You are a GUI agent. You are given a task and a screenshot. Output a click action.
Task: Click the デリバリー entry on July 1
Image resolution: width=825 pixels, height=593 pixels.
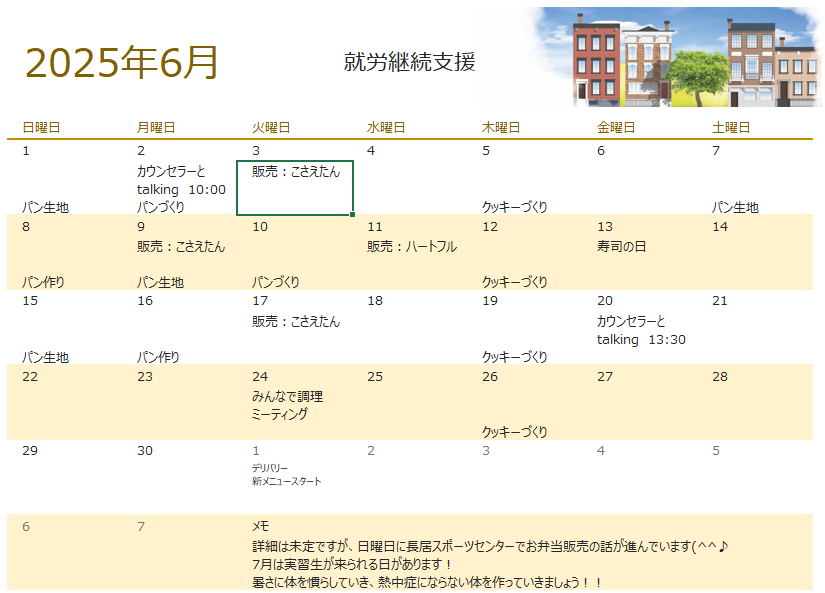270,468
